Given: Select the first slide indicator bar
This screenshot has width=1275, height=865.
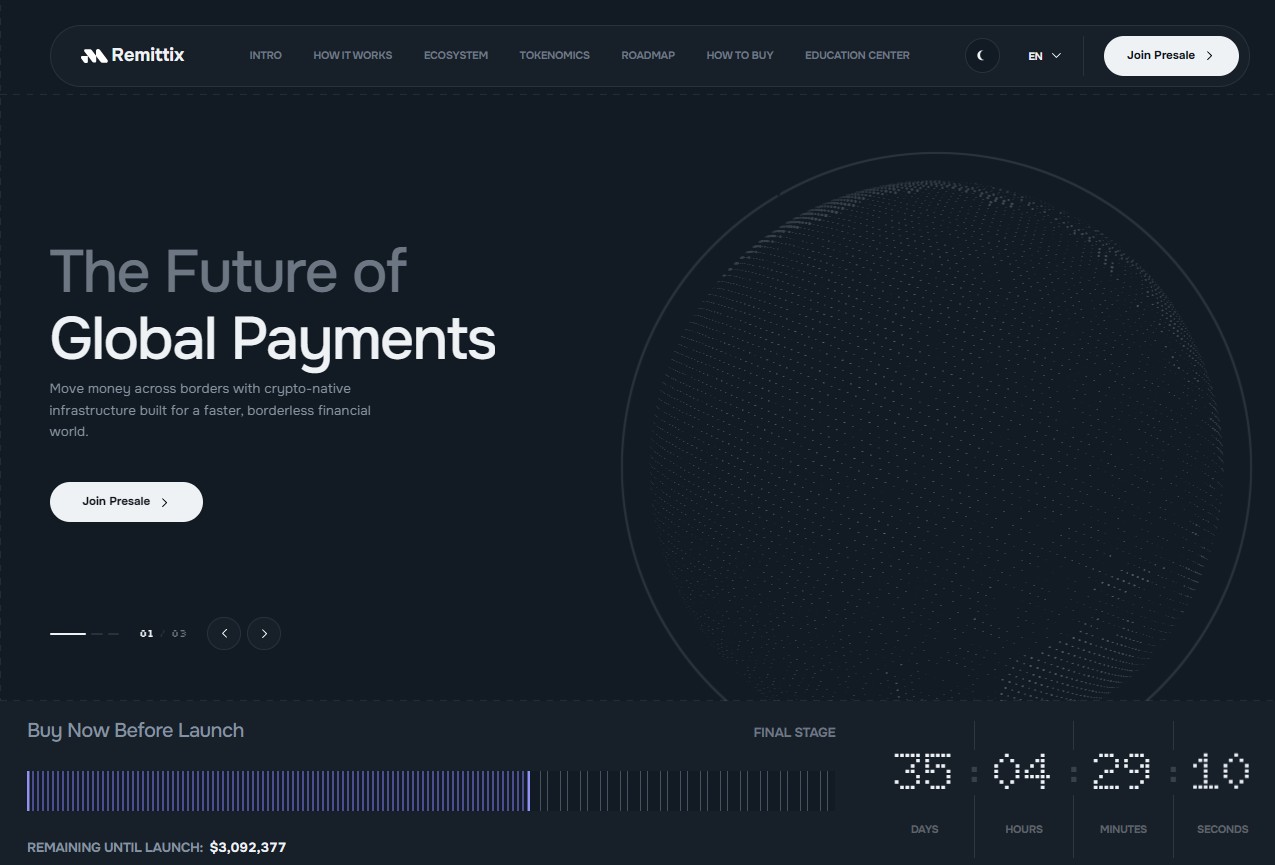Looking at the screenshot, I should click(x=68, y=634).
